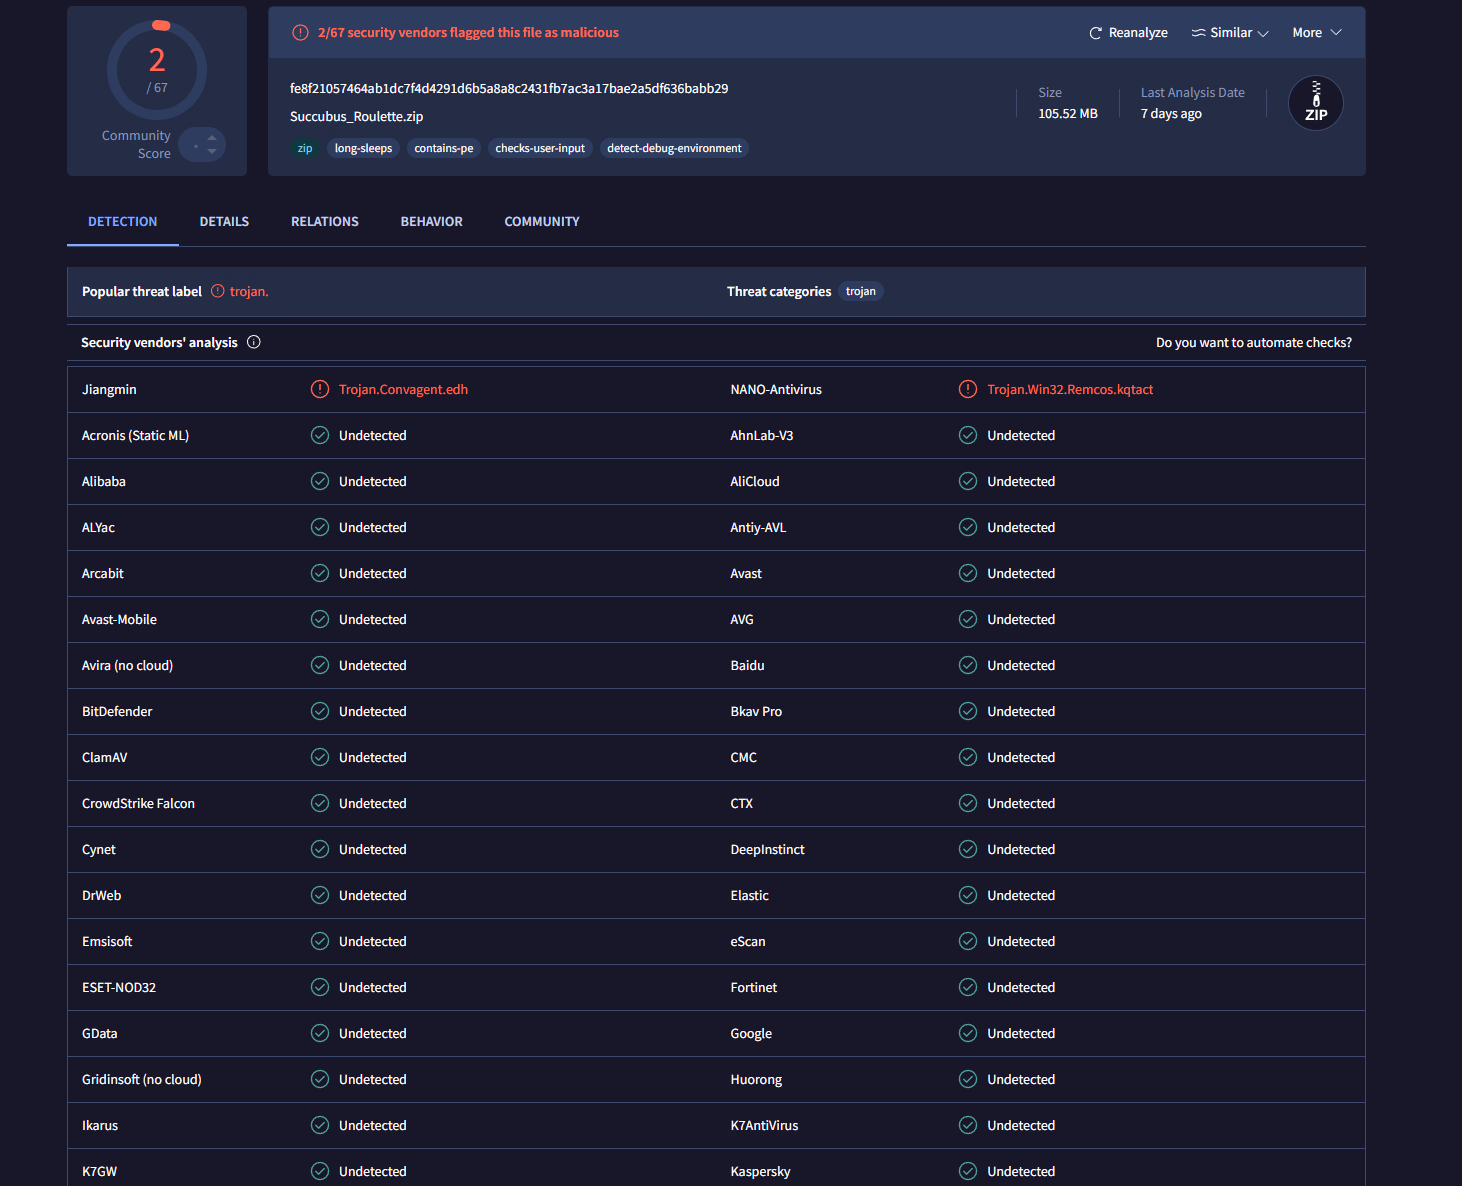The width and height of the screenshot is (1462, 1186).
Task: Click the Undetected checkmark icon for Kaspersky
Action: pos(968,1171)
